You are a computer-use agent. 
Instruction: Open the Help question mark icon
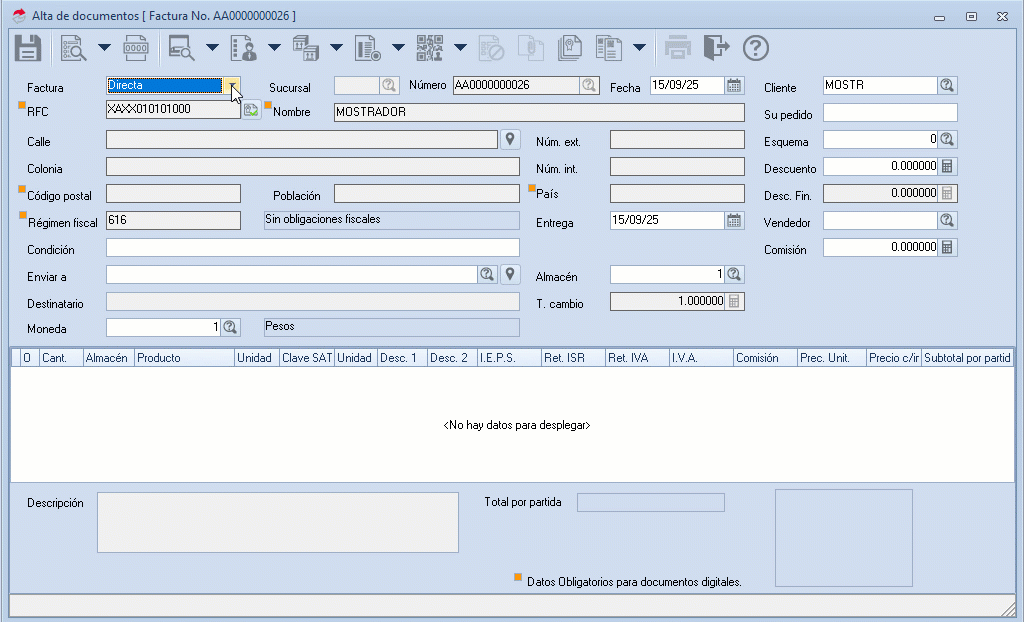[x=756, y=47]
